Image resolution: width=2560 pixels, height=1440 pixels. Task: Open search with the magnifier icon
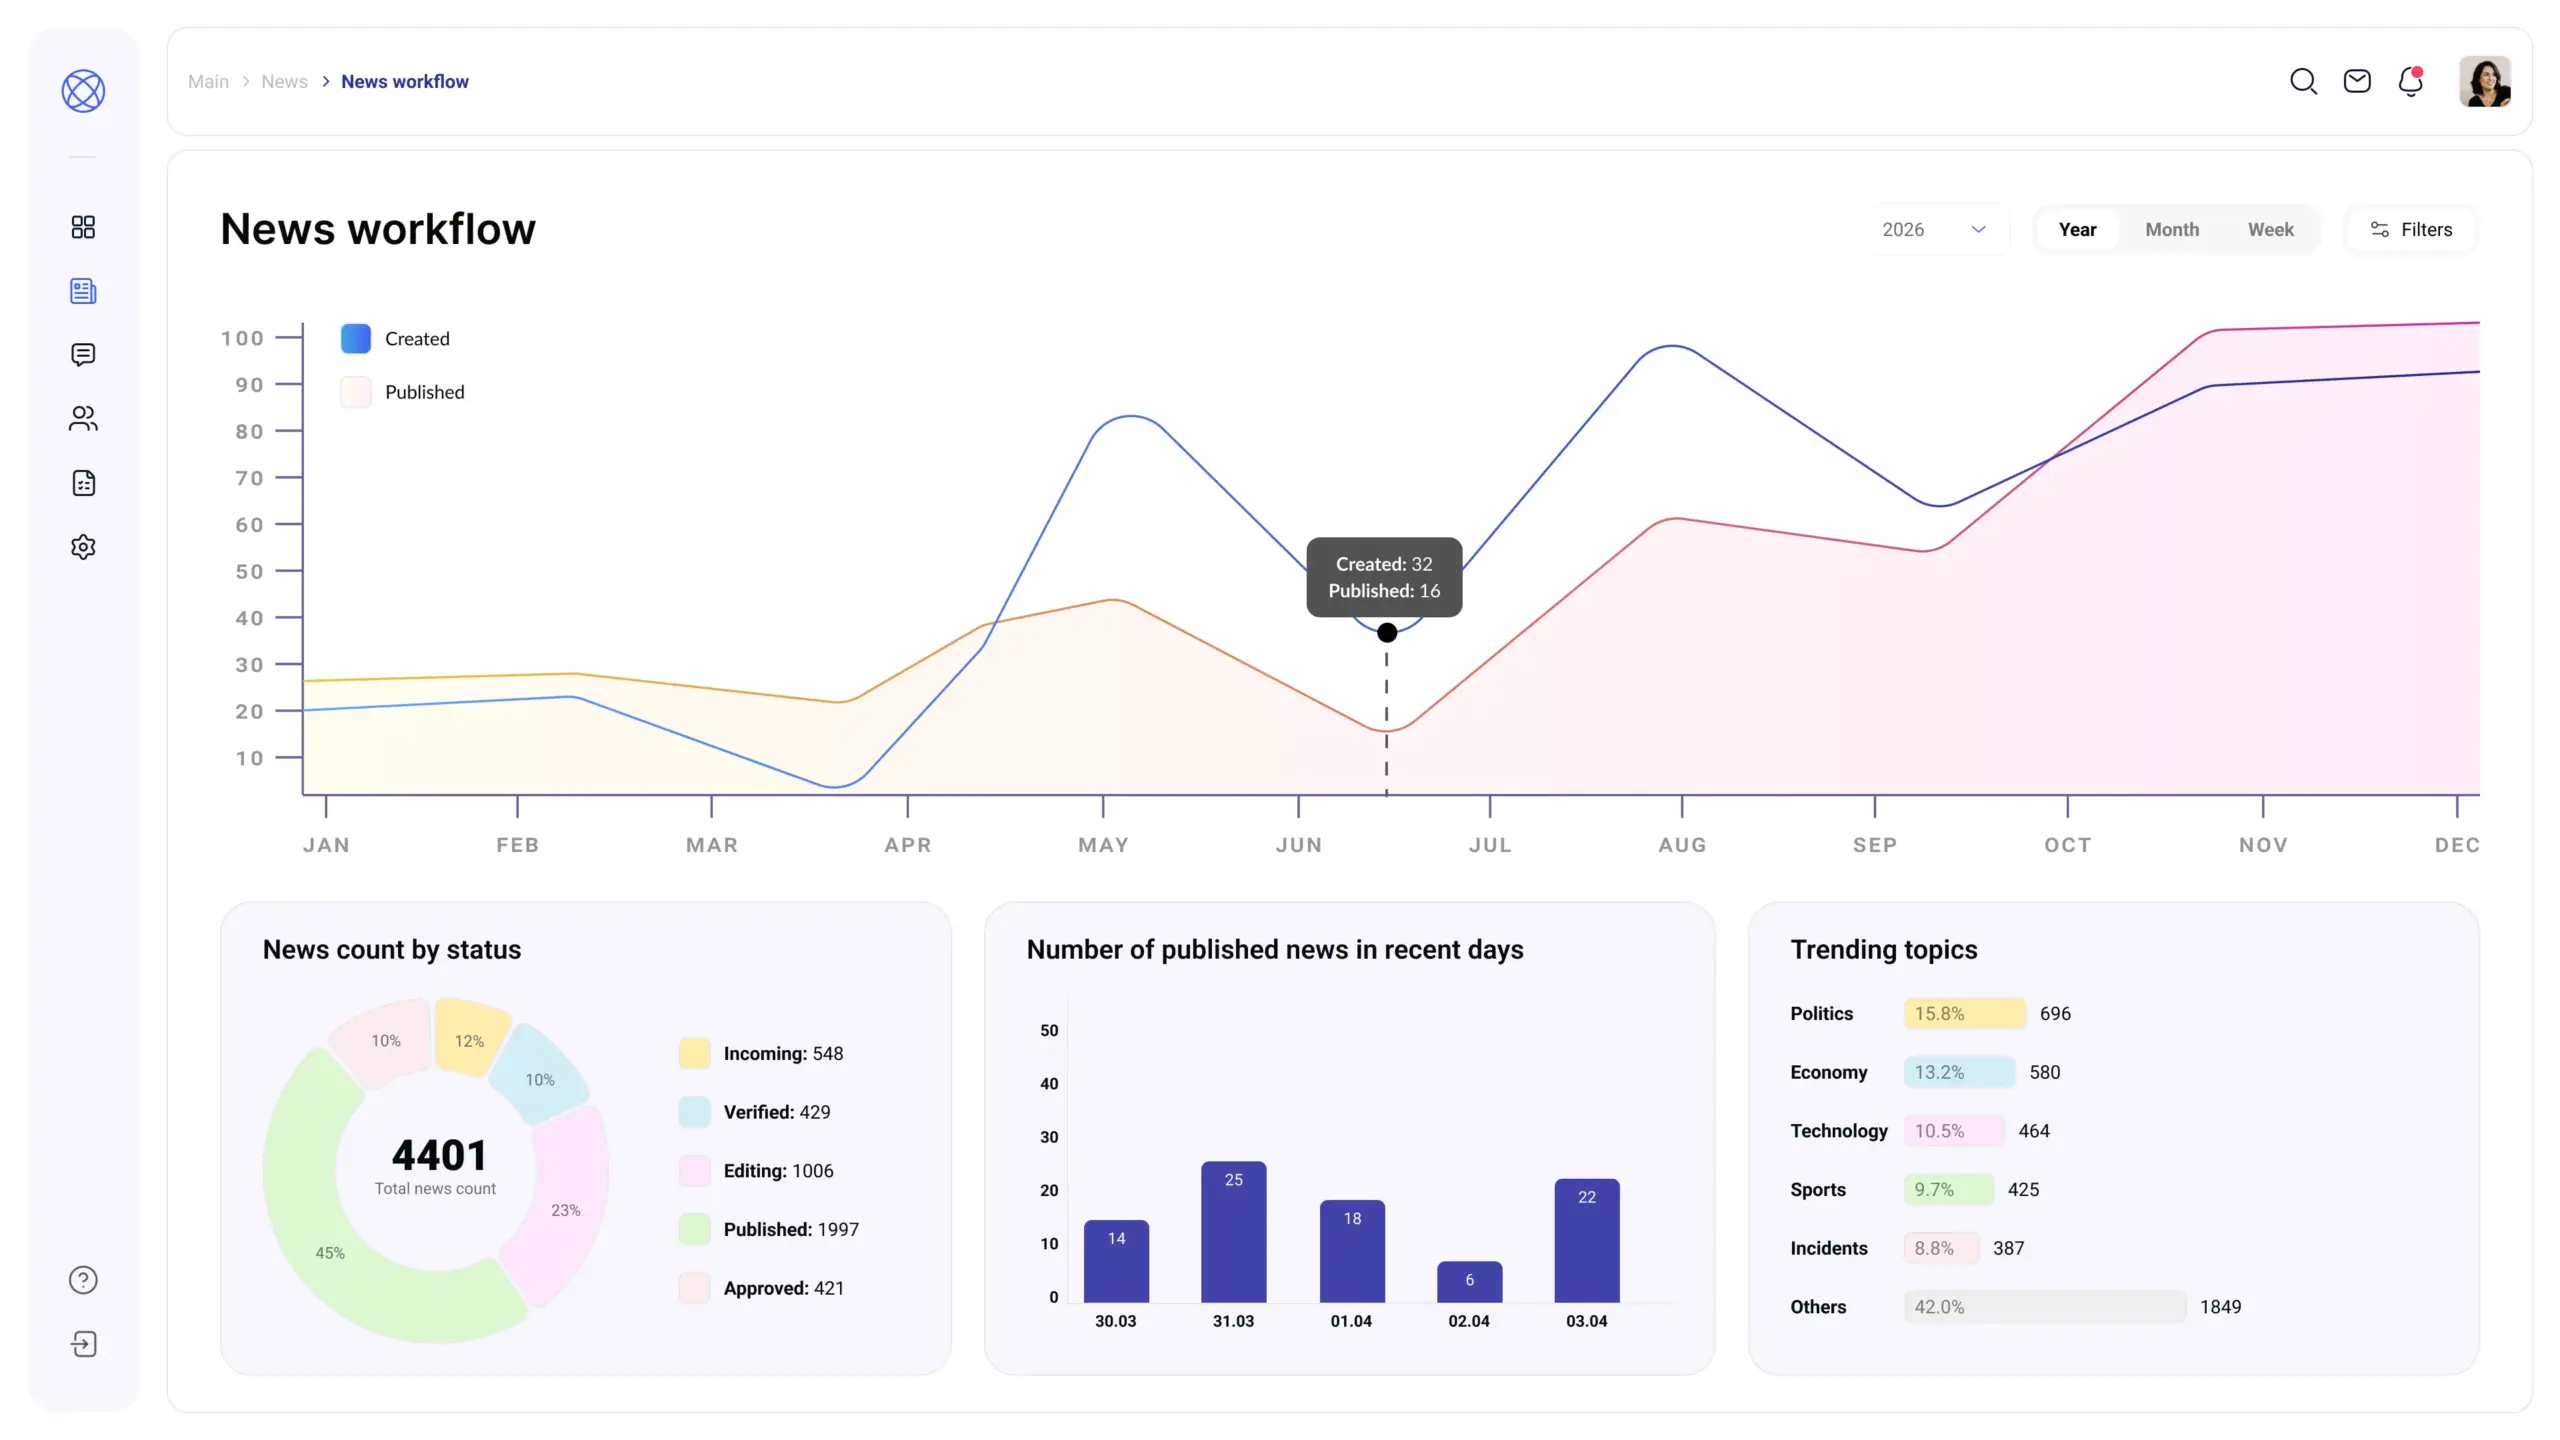(x=2303, y=81)
